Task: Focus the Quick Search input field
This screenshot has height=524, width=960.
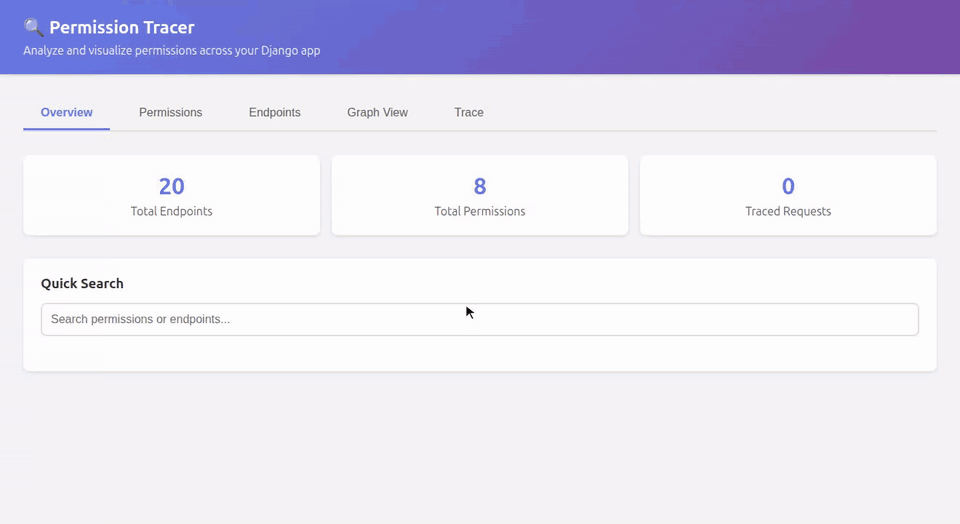Action: point(480,320)
